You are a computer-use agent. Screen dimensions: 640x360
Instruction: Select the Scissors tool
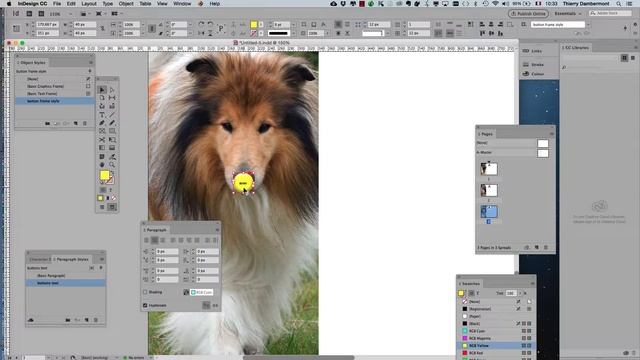[102, 140]
